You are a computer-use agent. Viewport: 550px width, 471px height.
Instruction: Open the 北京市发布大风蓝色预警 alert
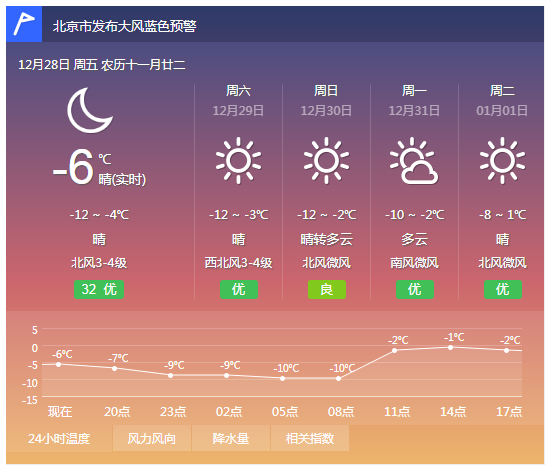tap(125, 26)
